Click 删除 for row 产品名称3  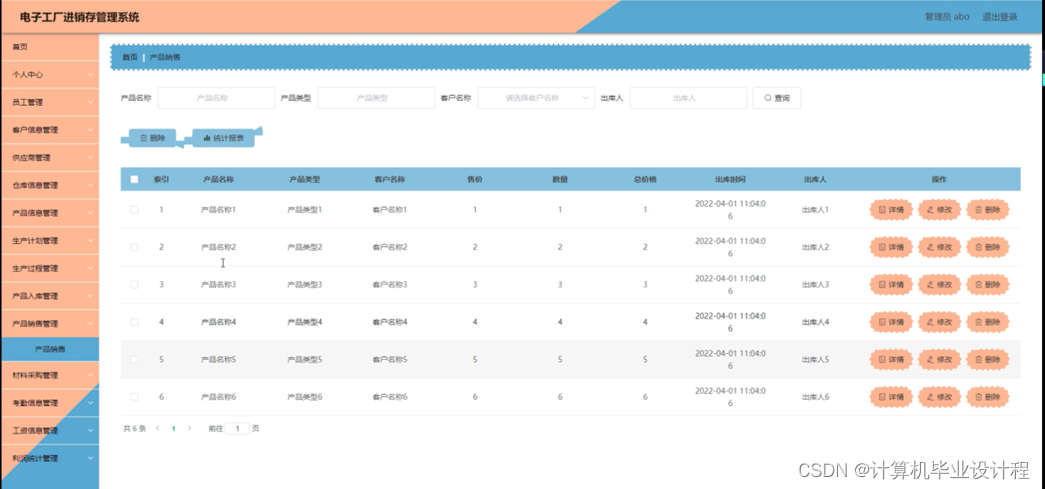(x=988, y=284)
